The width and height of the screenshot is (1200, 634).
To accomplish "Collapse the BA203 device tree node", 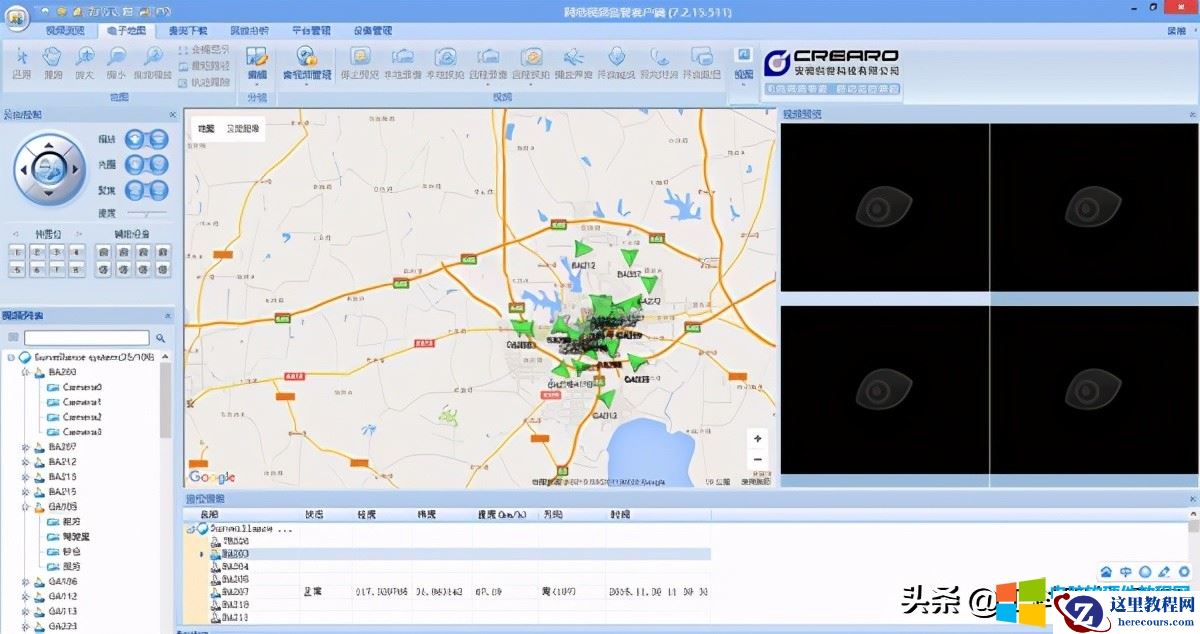I will coord(25,372).
